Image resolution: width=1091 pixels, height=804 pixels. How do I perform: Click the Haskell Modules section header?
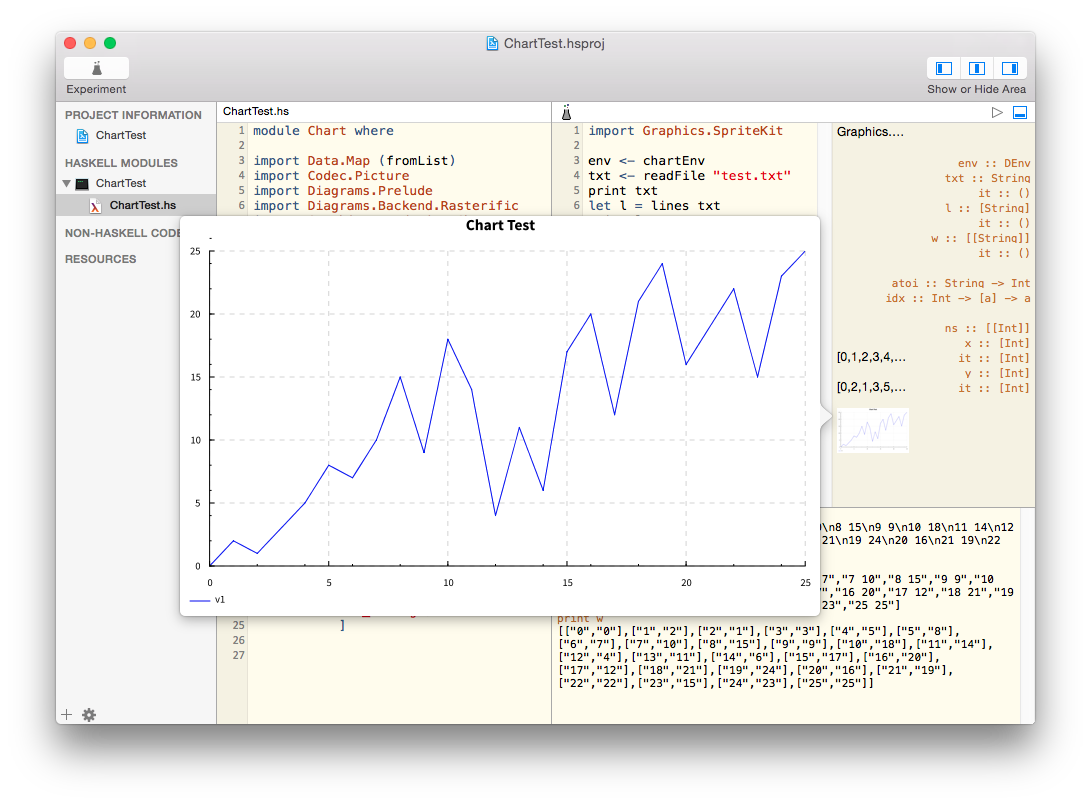(x=121, y=163)
